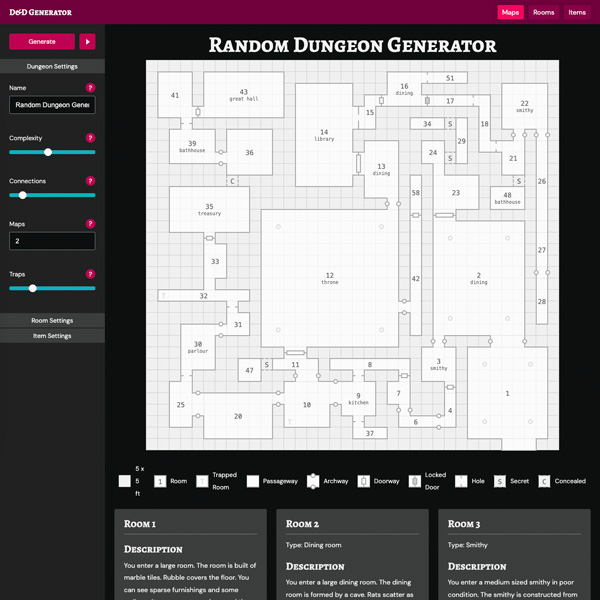Click the Trapped Room legend icon

(x=202, y=481)
